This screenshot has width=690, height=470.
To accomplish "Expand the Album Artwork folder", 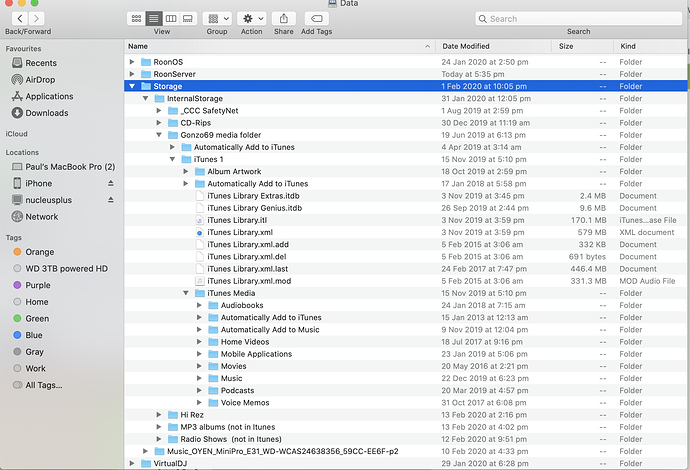I will coord(186,171).
